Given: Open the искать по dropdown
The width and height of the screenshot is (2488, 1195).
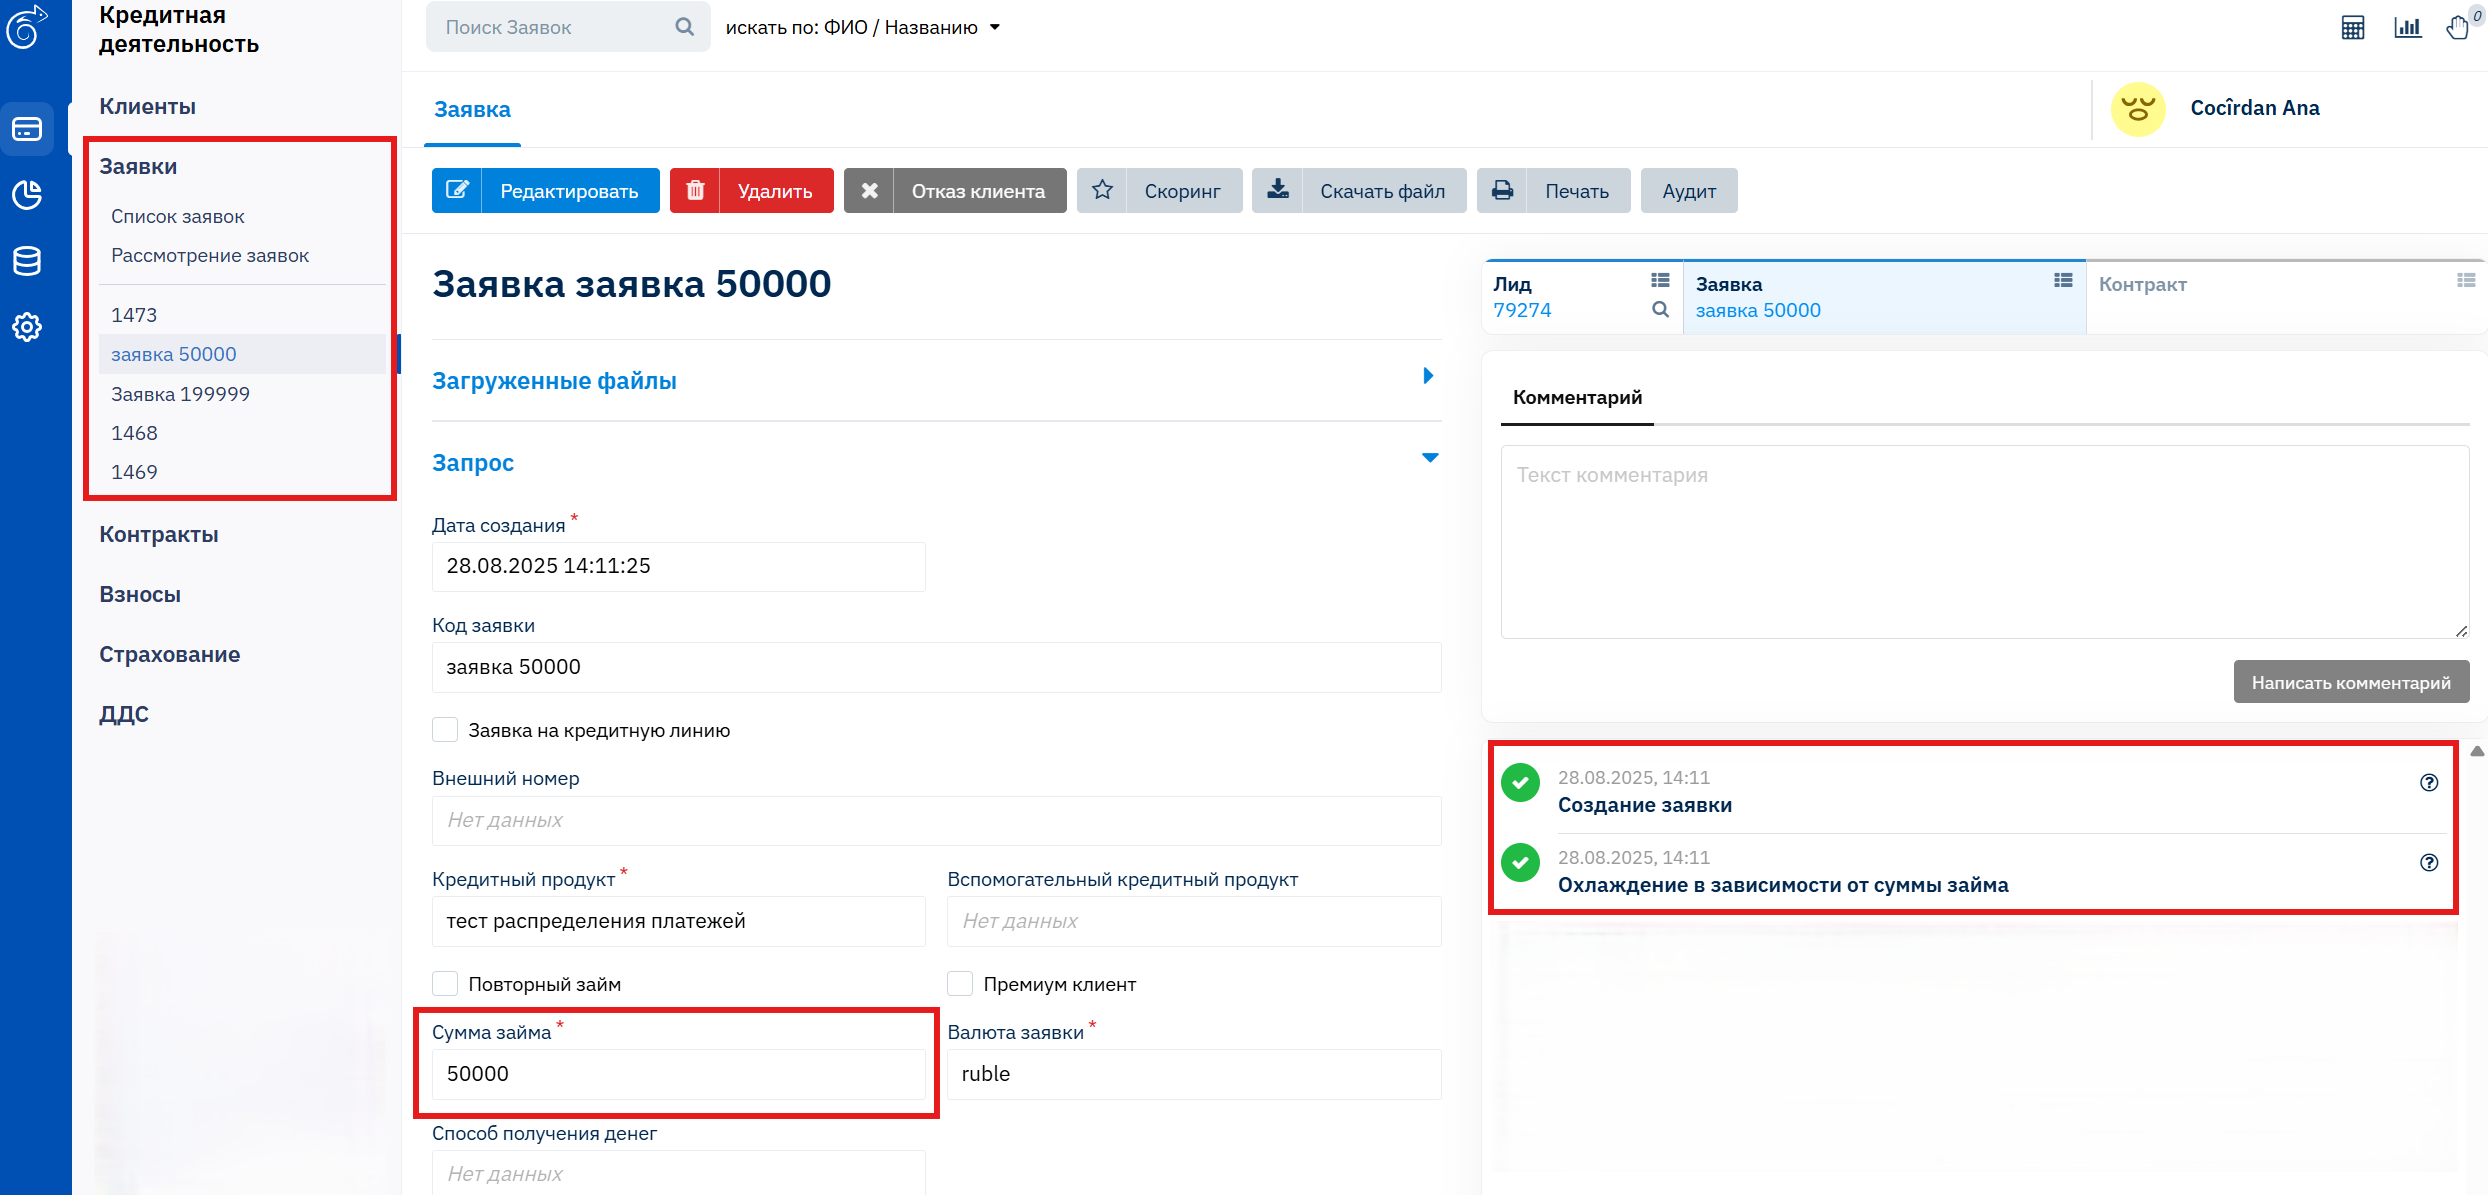Looking at the screenshot, I should tap(863, 27).
